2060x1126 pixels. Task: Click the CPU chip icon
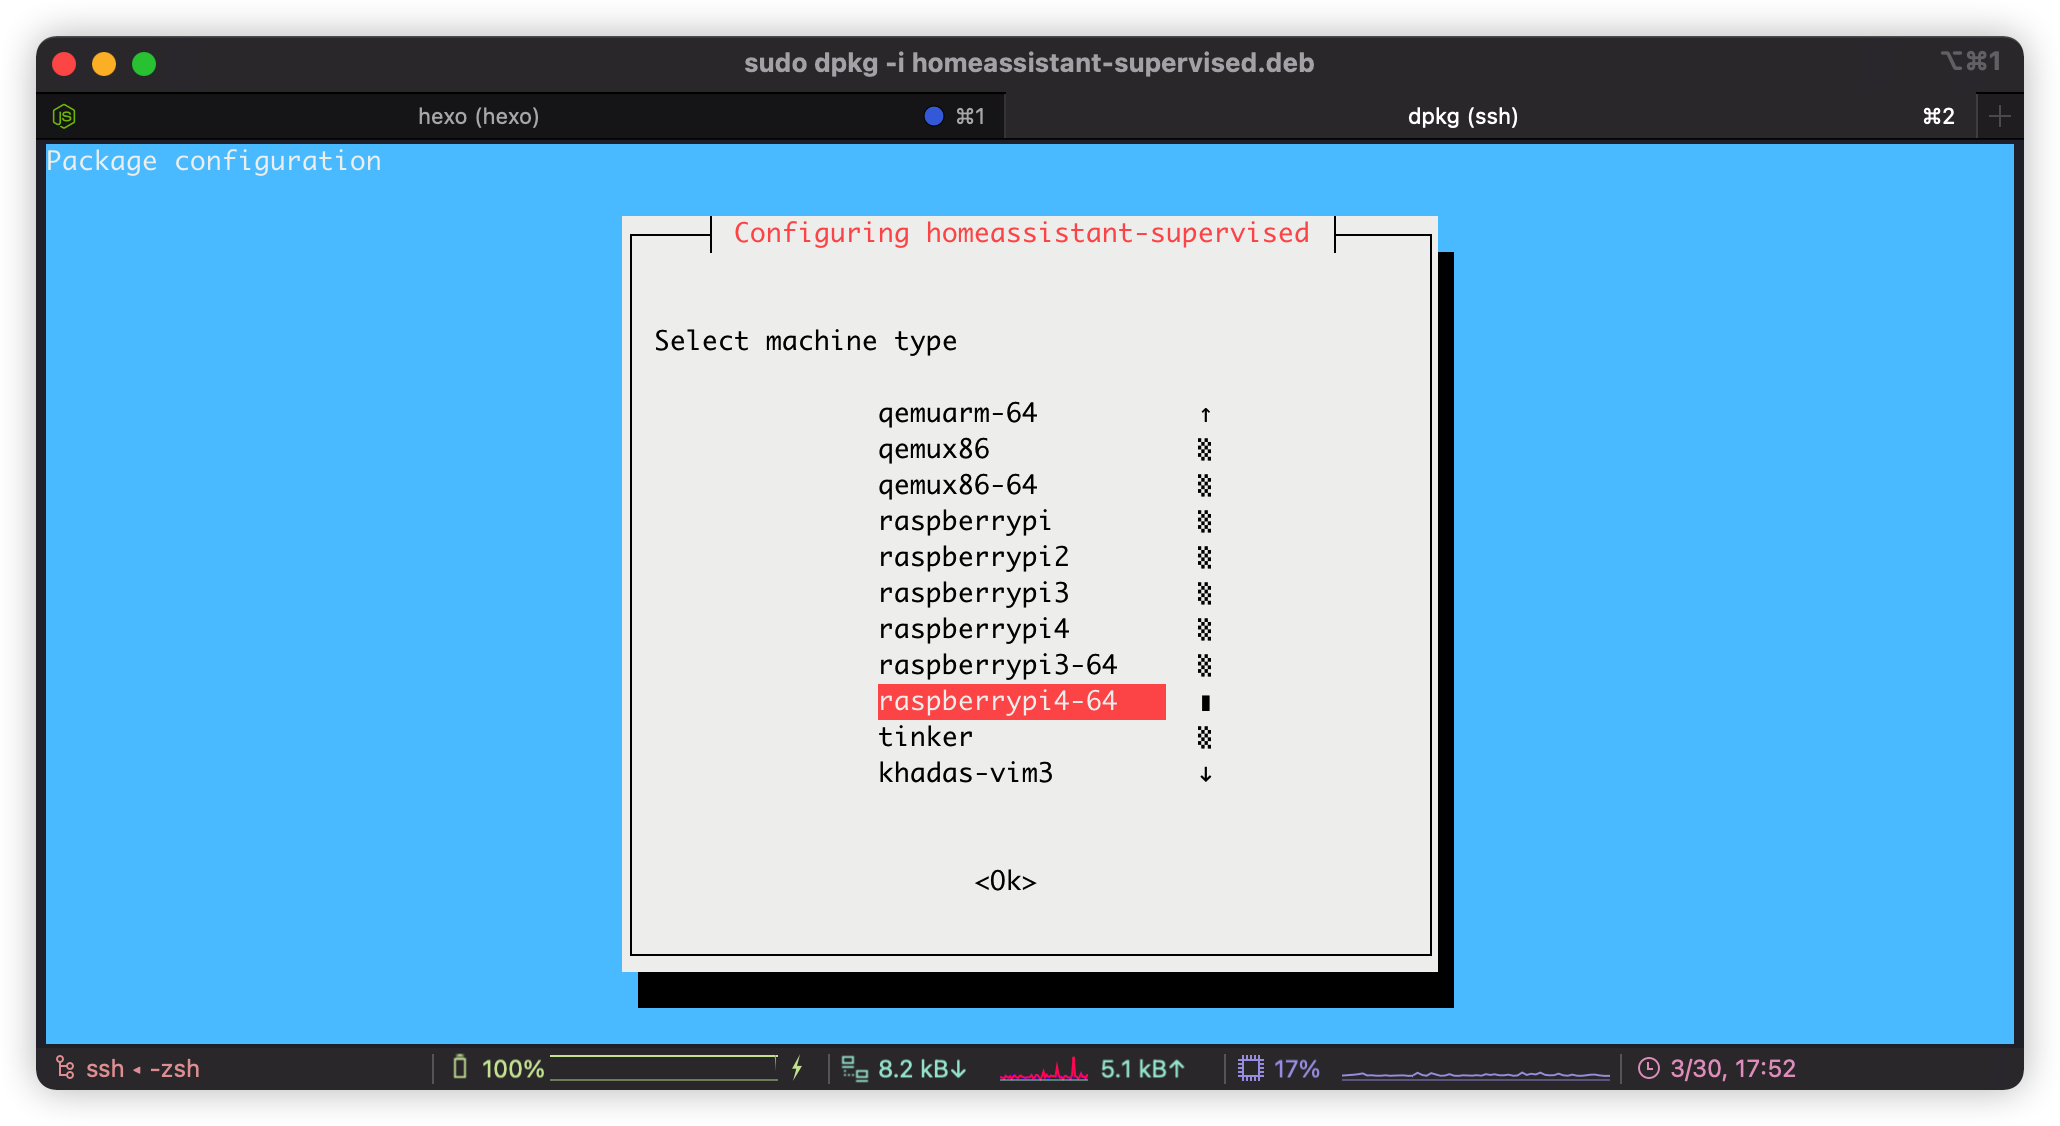1250,1068
